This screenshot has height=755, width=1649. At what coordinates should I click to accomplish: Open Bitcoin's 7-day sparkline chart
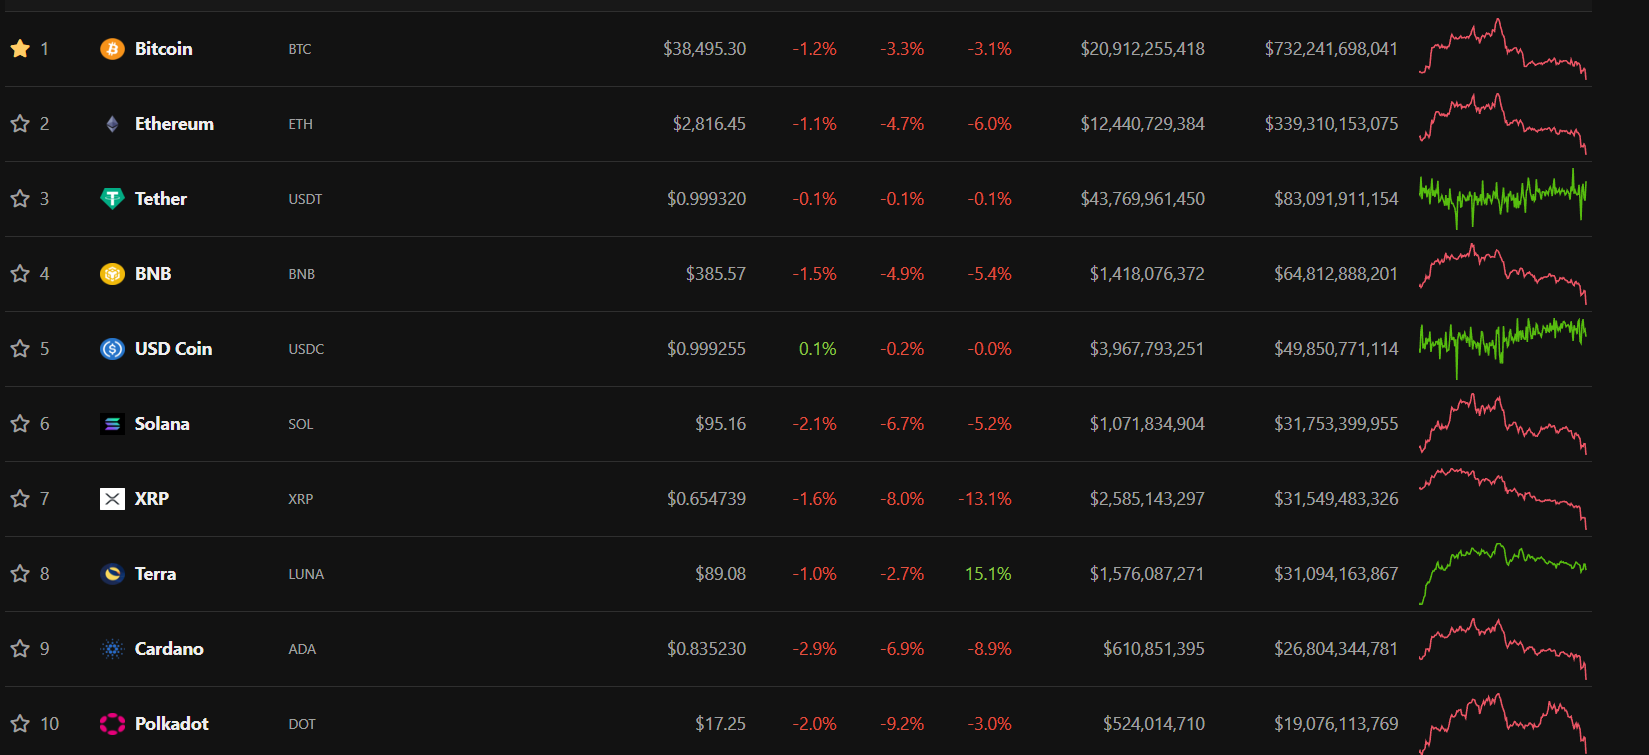click(x=1502, y=49)
